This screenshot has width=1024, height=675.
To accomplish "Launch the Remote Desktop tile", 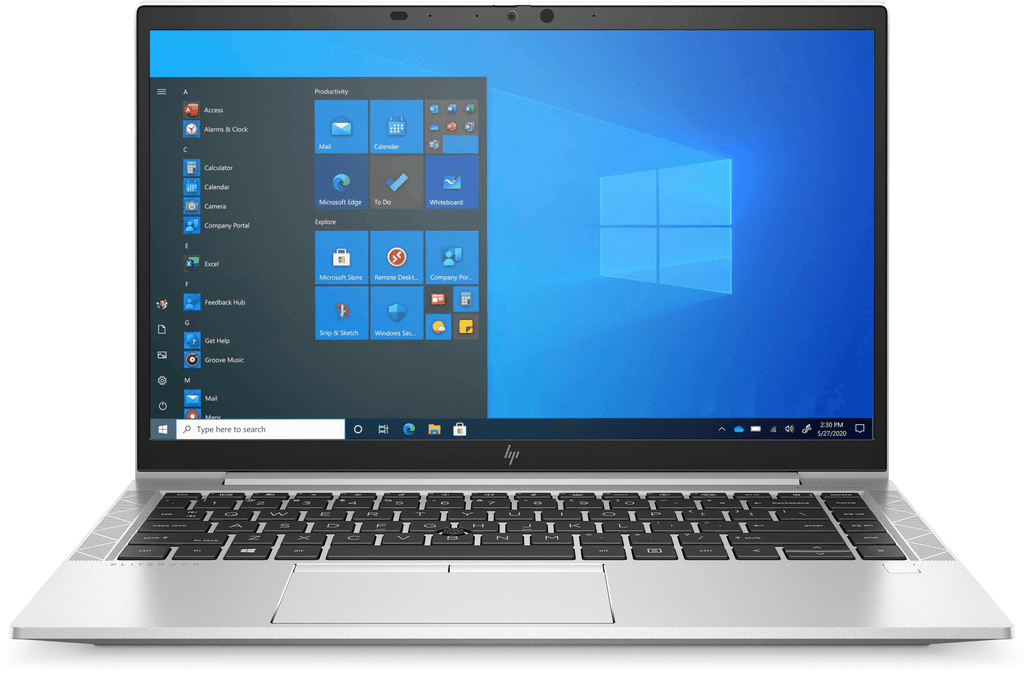I will tap(396, 257).
